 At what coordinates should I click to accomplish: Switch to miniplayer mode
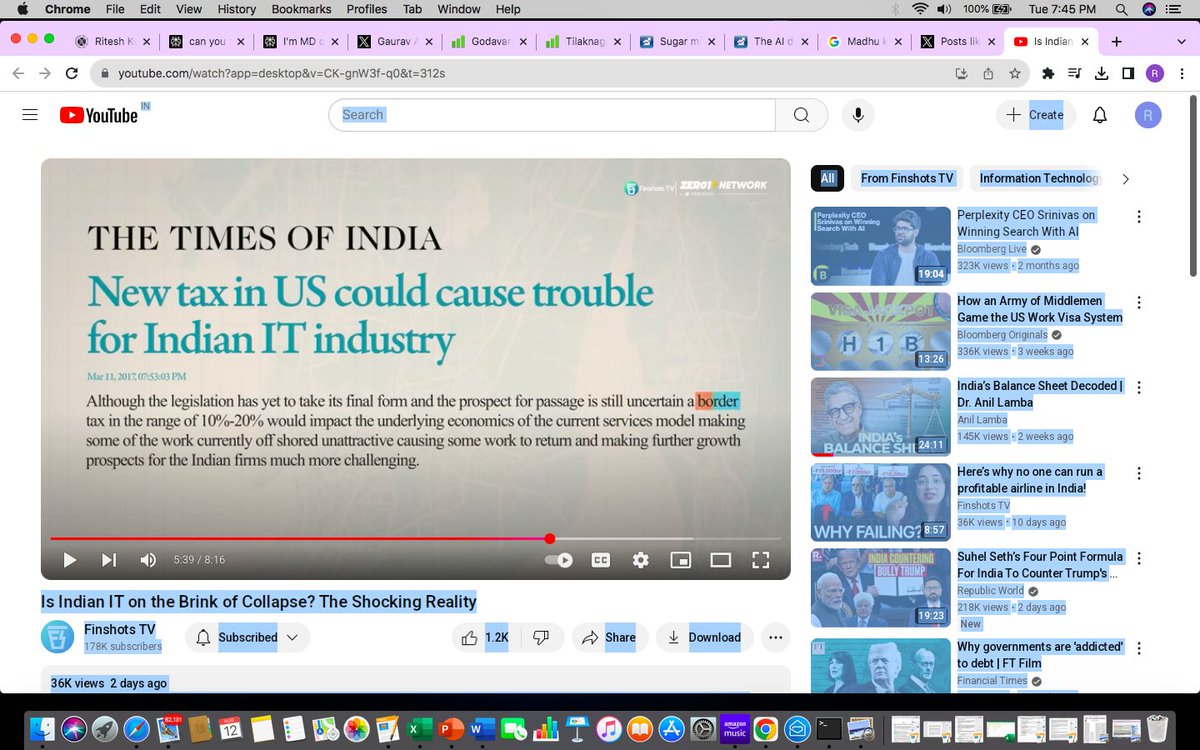point(680,560)
